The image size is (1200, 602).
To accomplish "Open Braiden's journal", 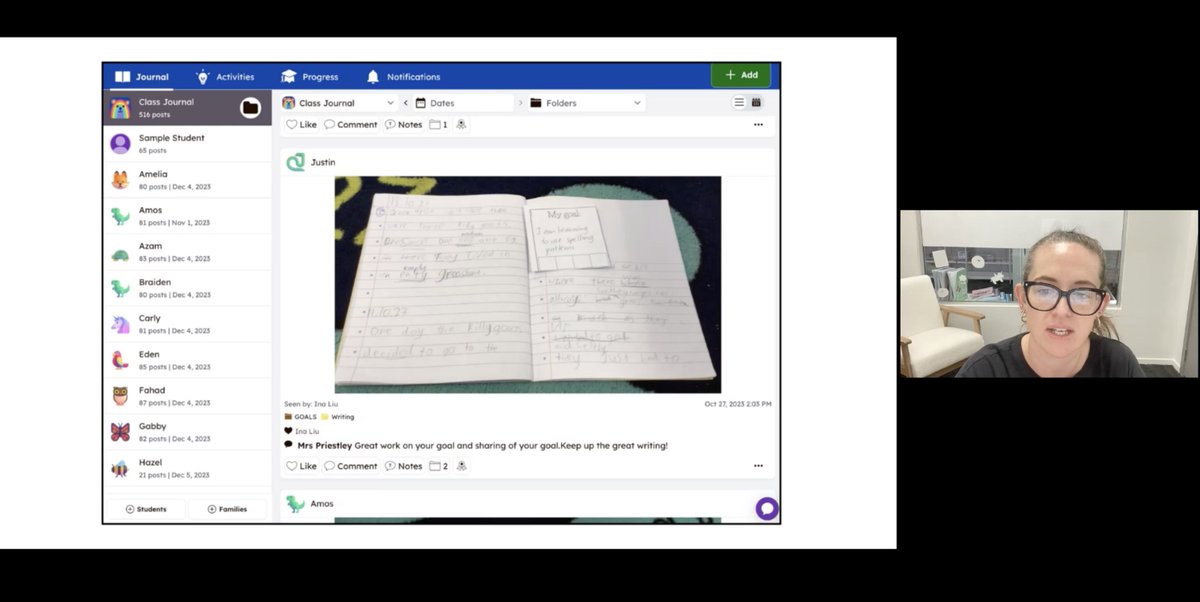I will coord(187,287).
